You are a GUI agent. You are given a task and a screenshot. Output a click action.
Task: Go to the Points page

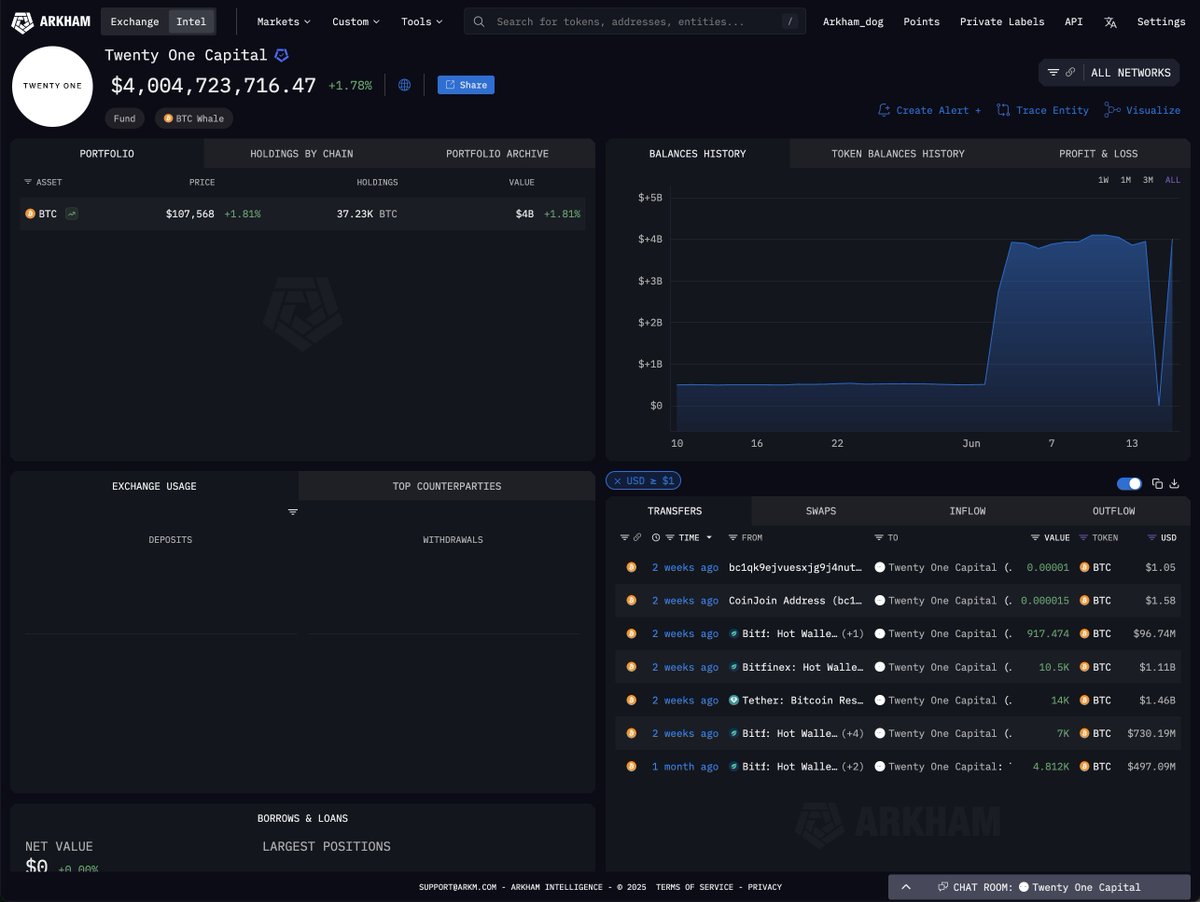click(x=921, y=21)
